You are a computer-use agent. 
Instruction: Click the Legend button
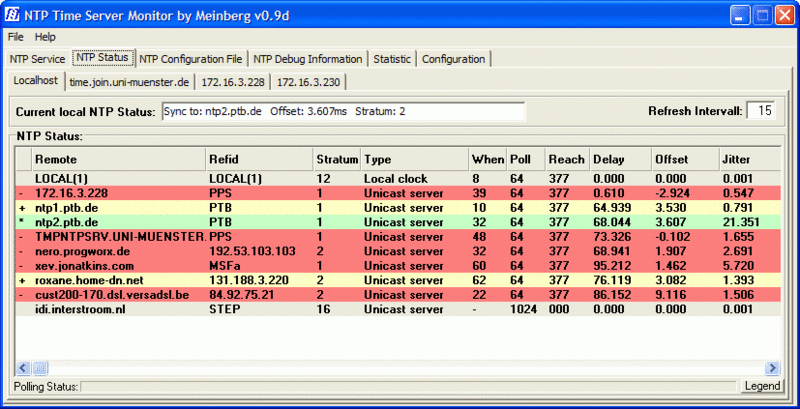tap(762, 386)
